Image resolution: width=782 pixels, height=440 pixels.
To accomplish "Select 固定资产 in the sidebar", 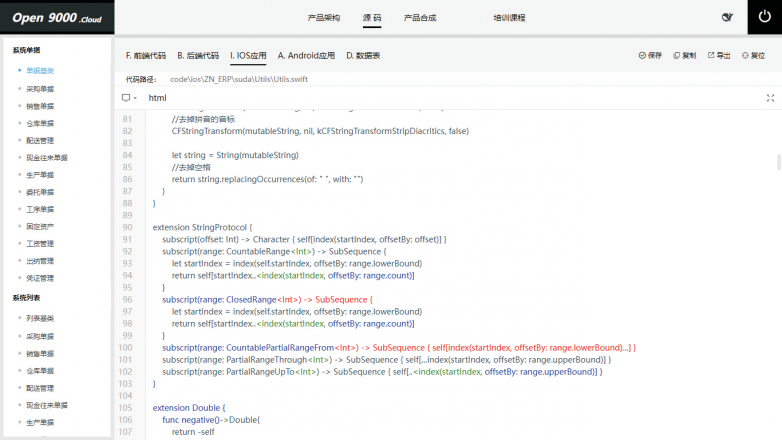I will tap(40, 226).
